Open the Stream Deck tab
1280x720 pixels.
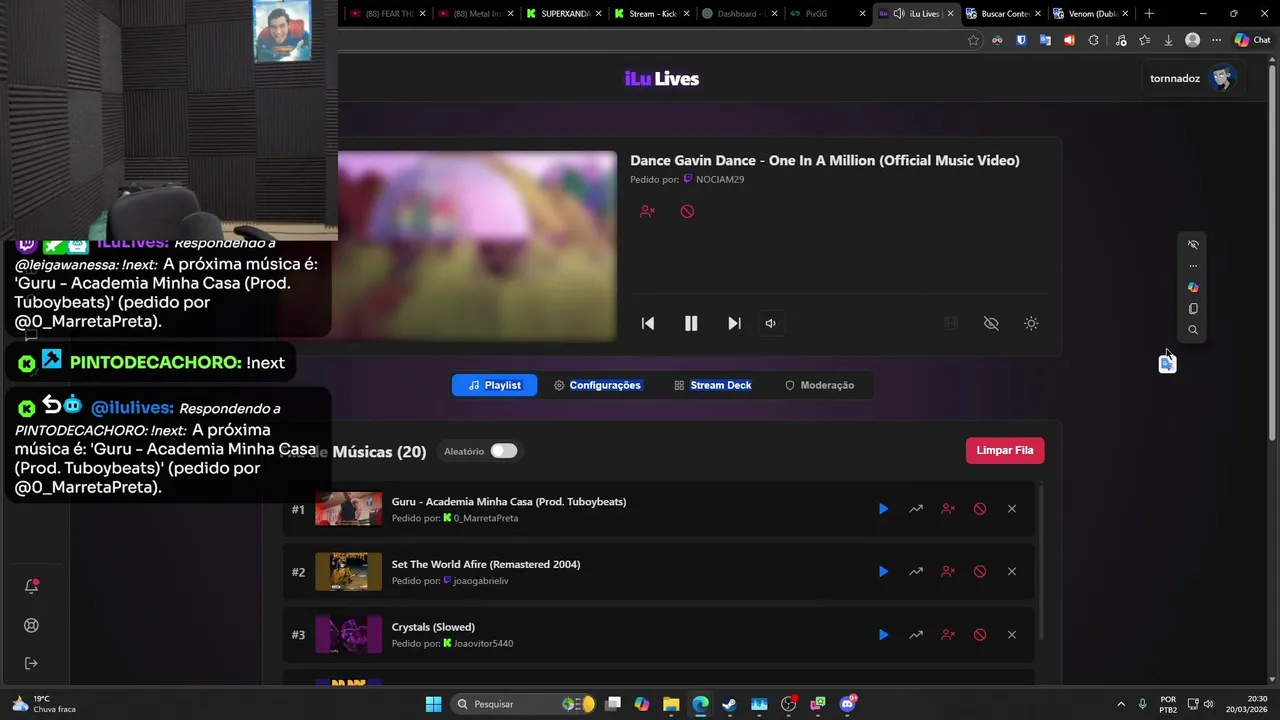tap(712, 385)
